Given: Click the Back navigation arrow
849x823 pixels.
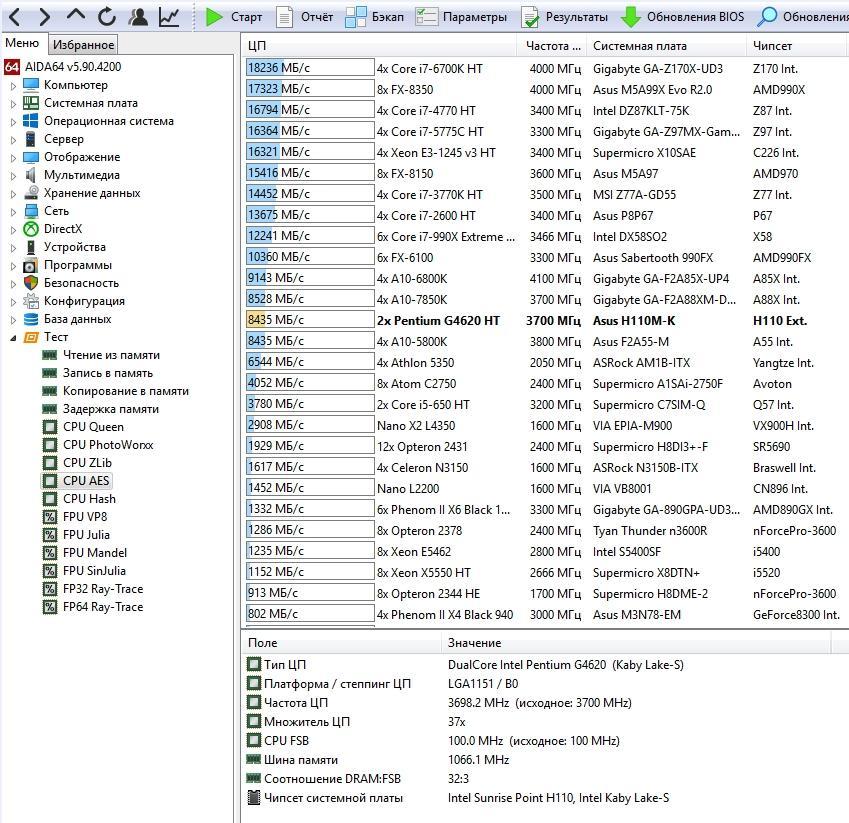Looking at the screenshot, I should pos(15,17).
